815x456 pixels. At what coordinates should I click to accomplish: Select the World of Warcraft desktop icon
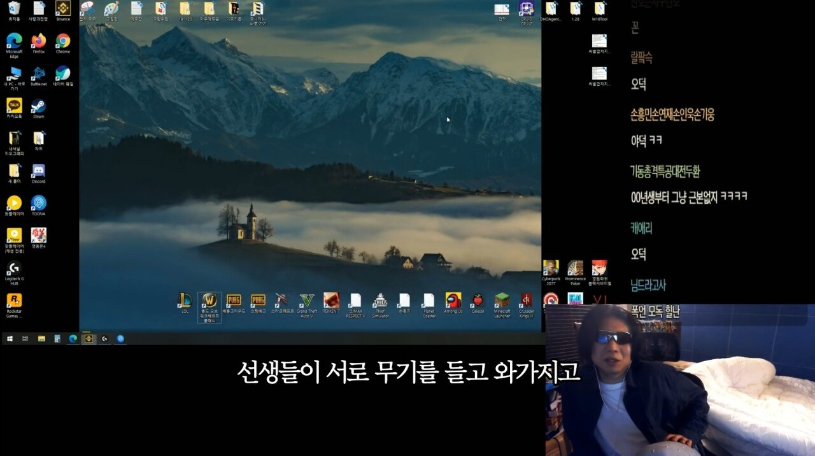(x=209, y=307)
